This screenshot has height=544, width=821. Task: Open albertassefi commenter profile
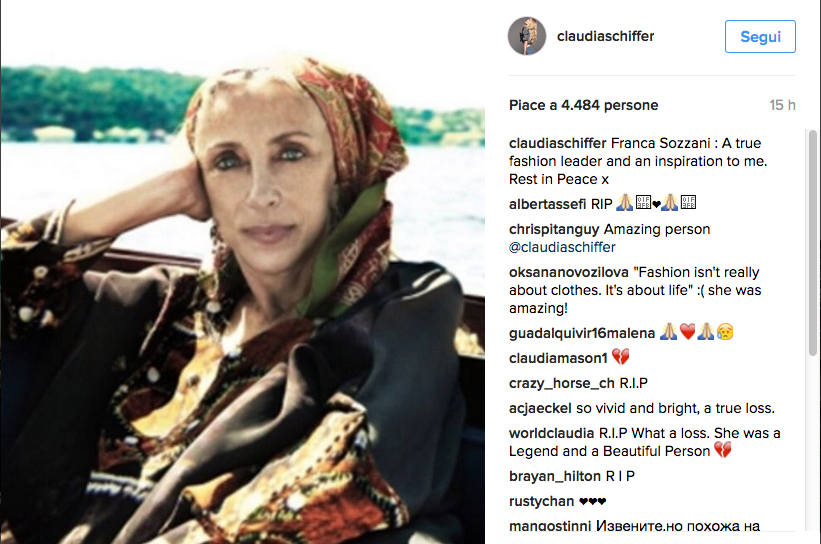coord(547,204)
